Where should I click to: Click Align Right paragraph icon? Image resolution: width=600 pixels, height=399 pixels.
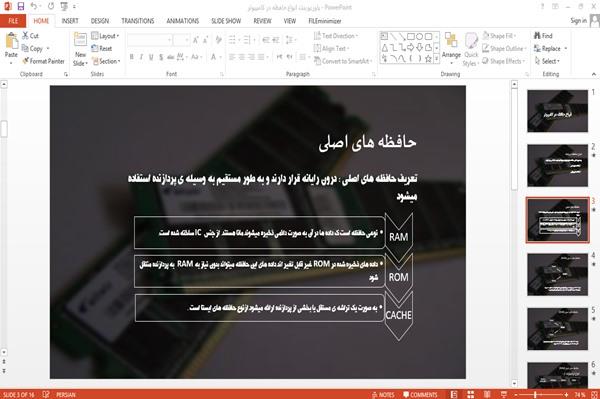point(251,57)
